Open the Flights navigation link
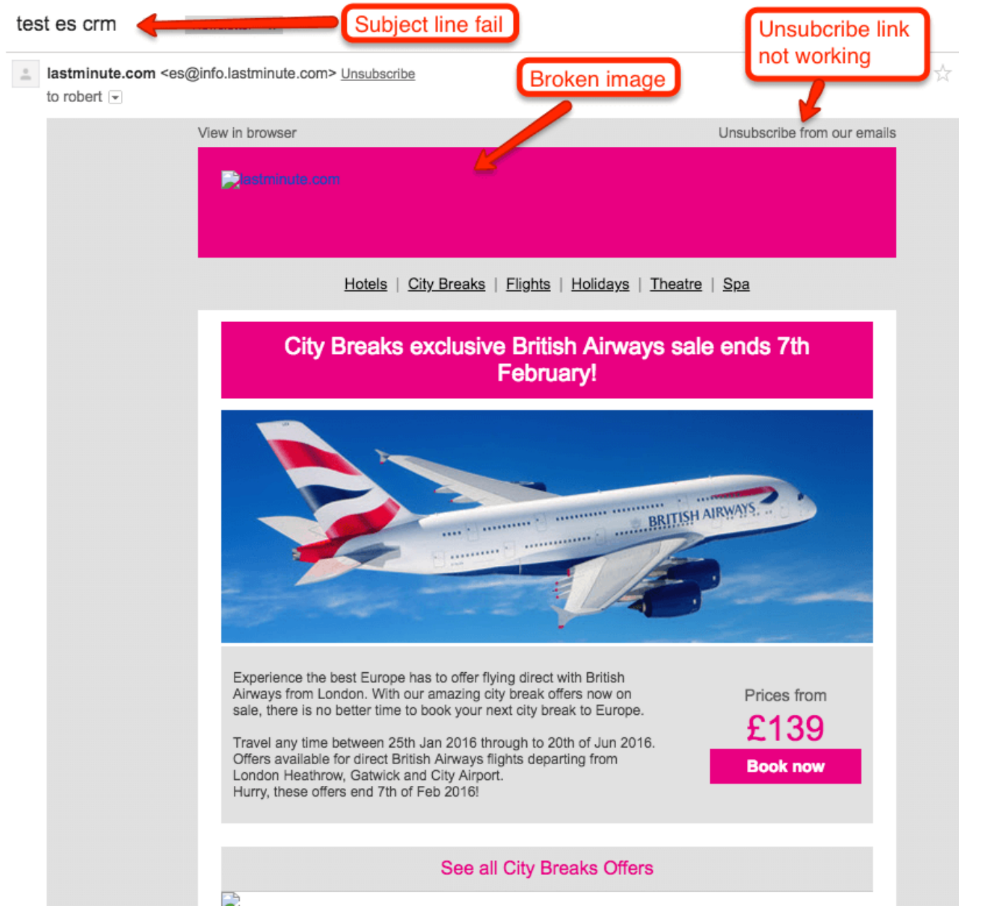The image size is (983, 919). click(528, 284)
